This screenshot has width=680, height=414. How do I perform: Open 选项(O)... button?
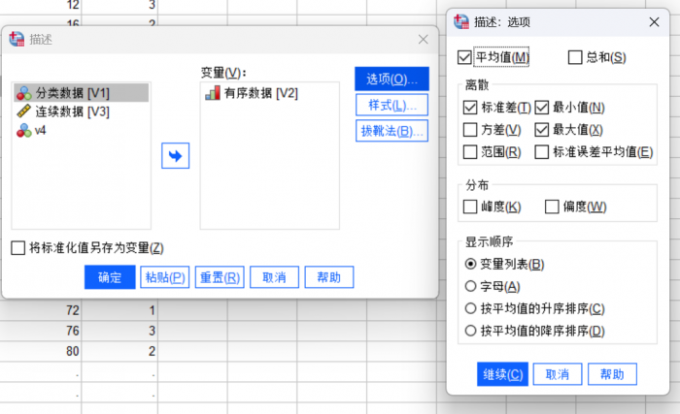coord(392,79)
